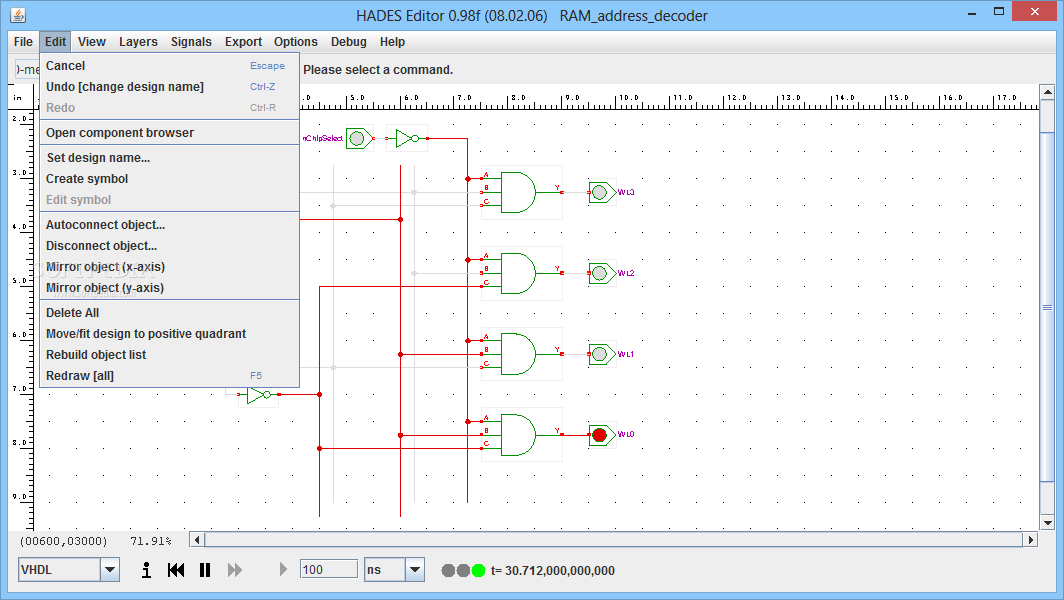This screenshot has width=1064, height=600.
Task: Choose Delete All
Action: click(170, 313)
